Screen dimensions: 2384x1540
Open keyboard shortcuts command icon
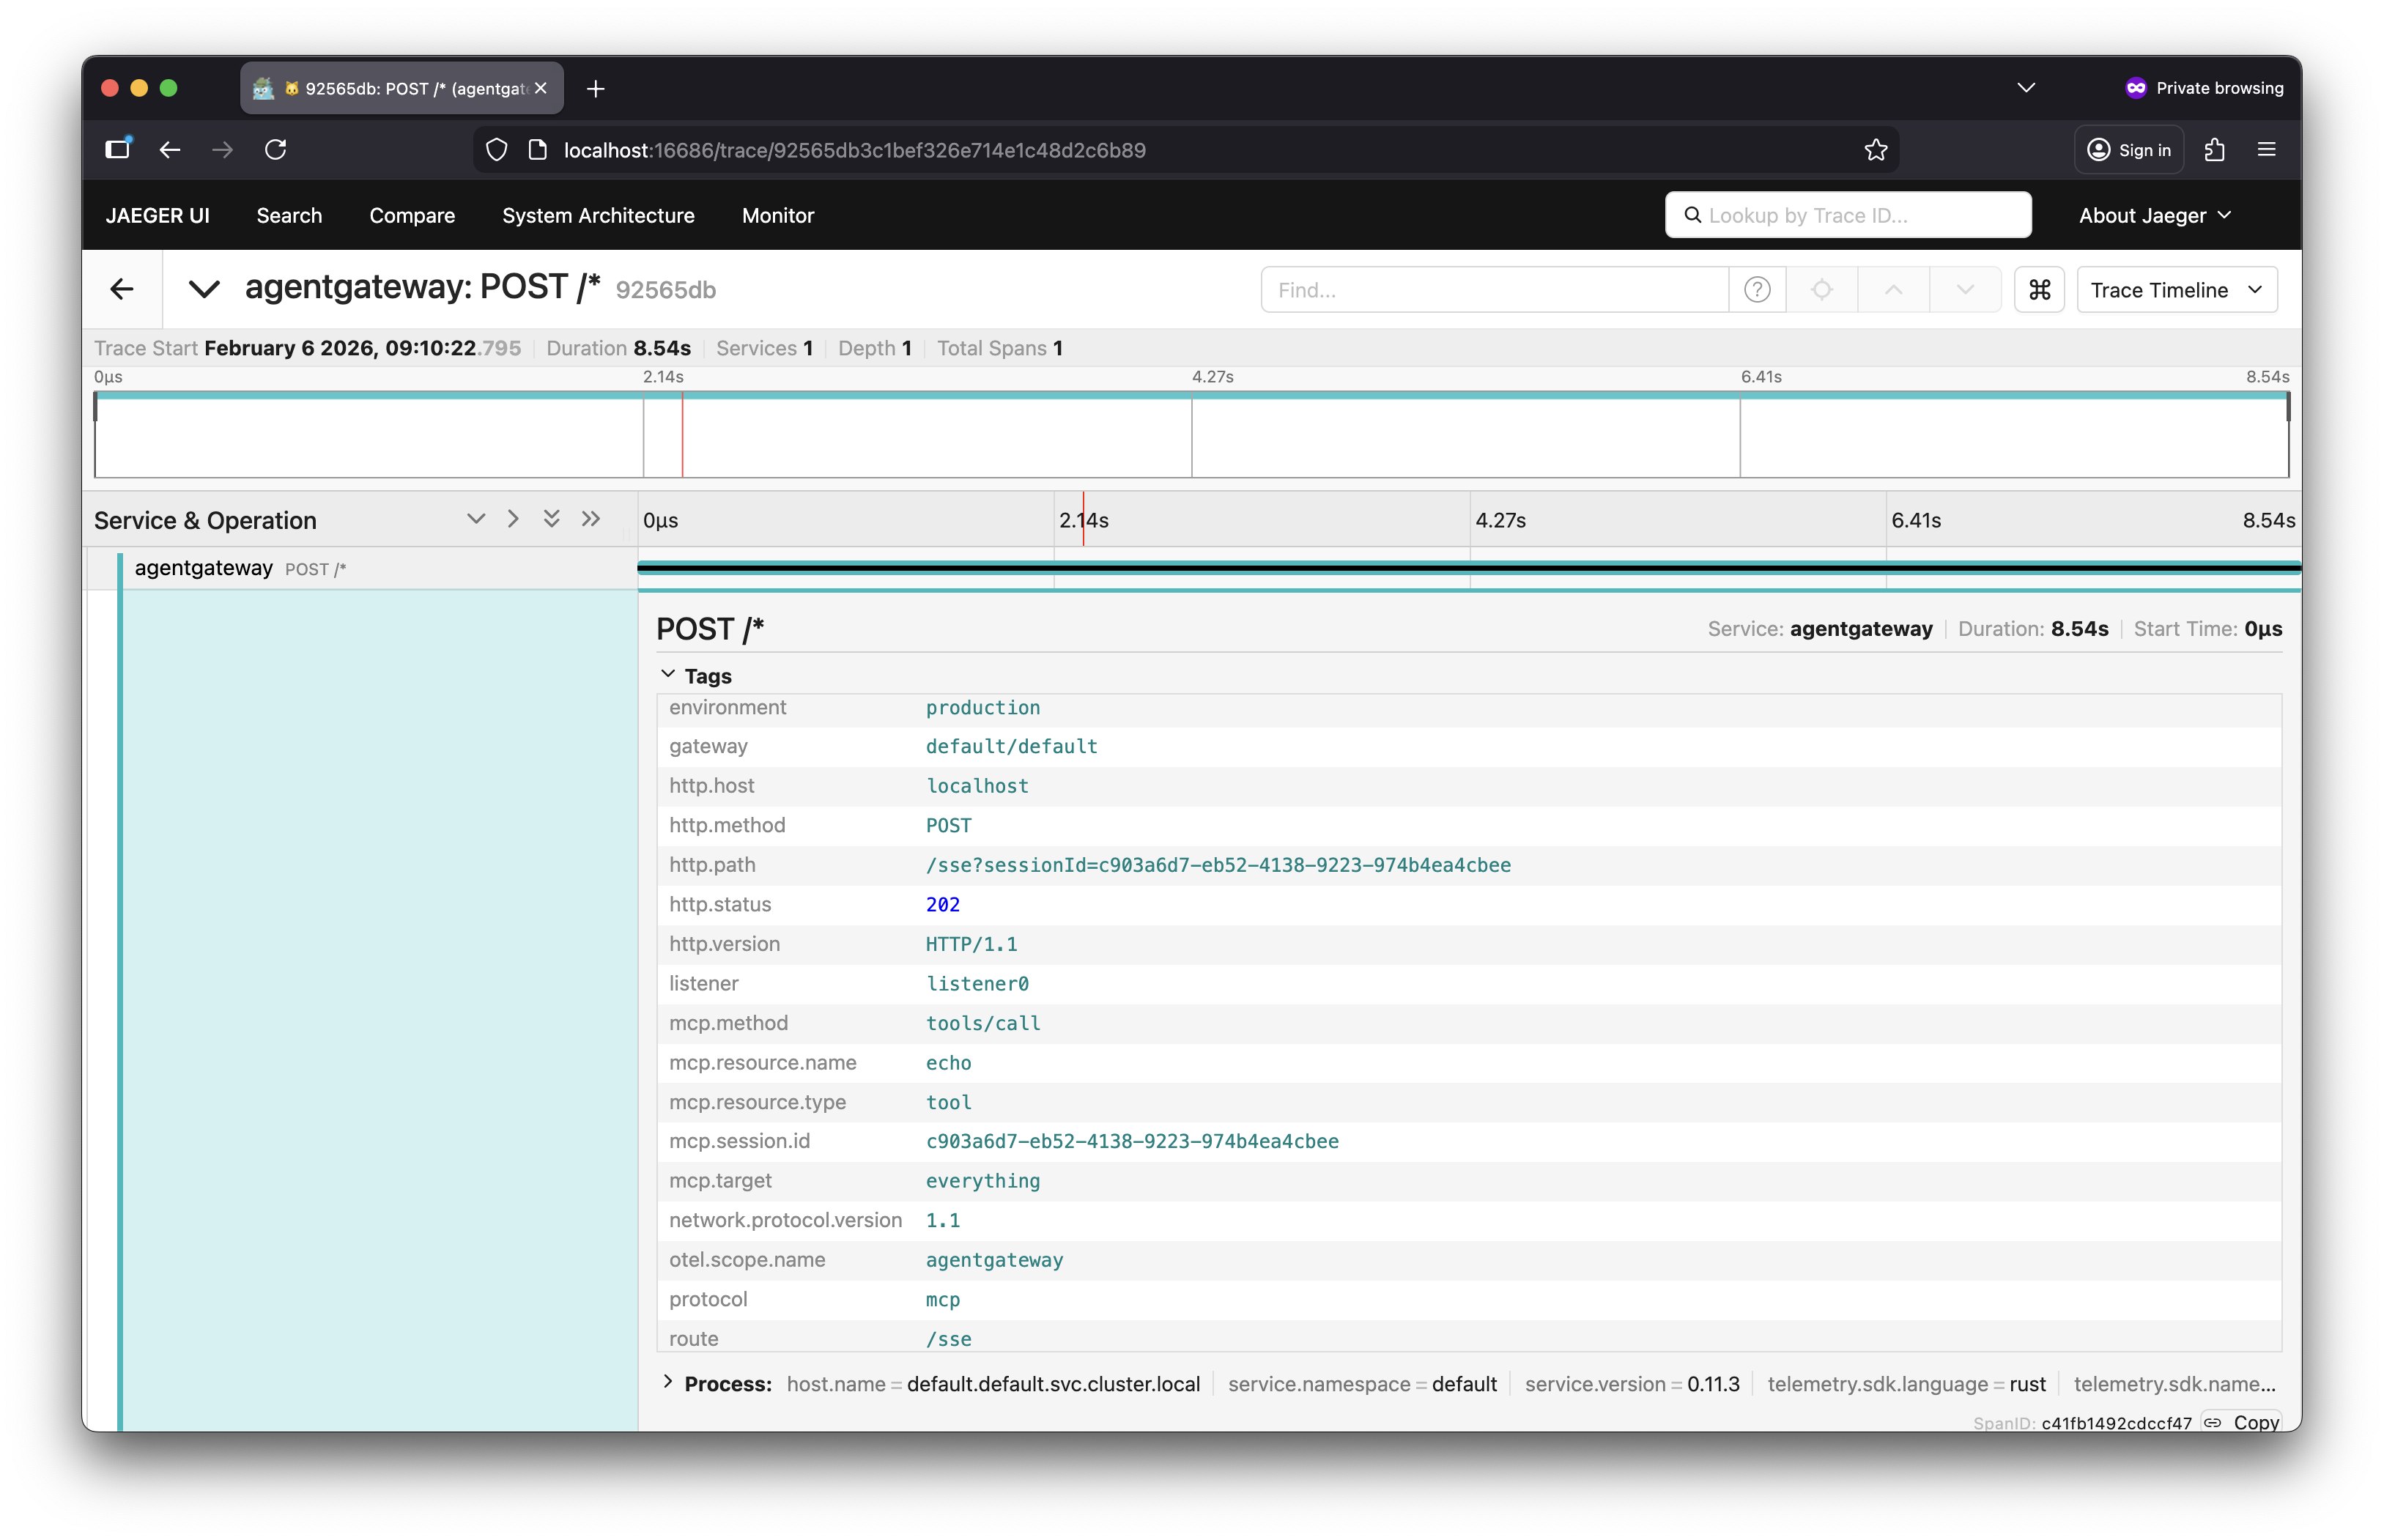coord(2039,290)
